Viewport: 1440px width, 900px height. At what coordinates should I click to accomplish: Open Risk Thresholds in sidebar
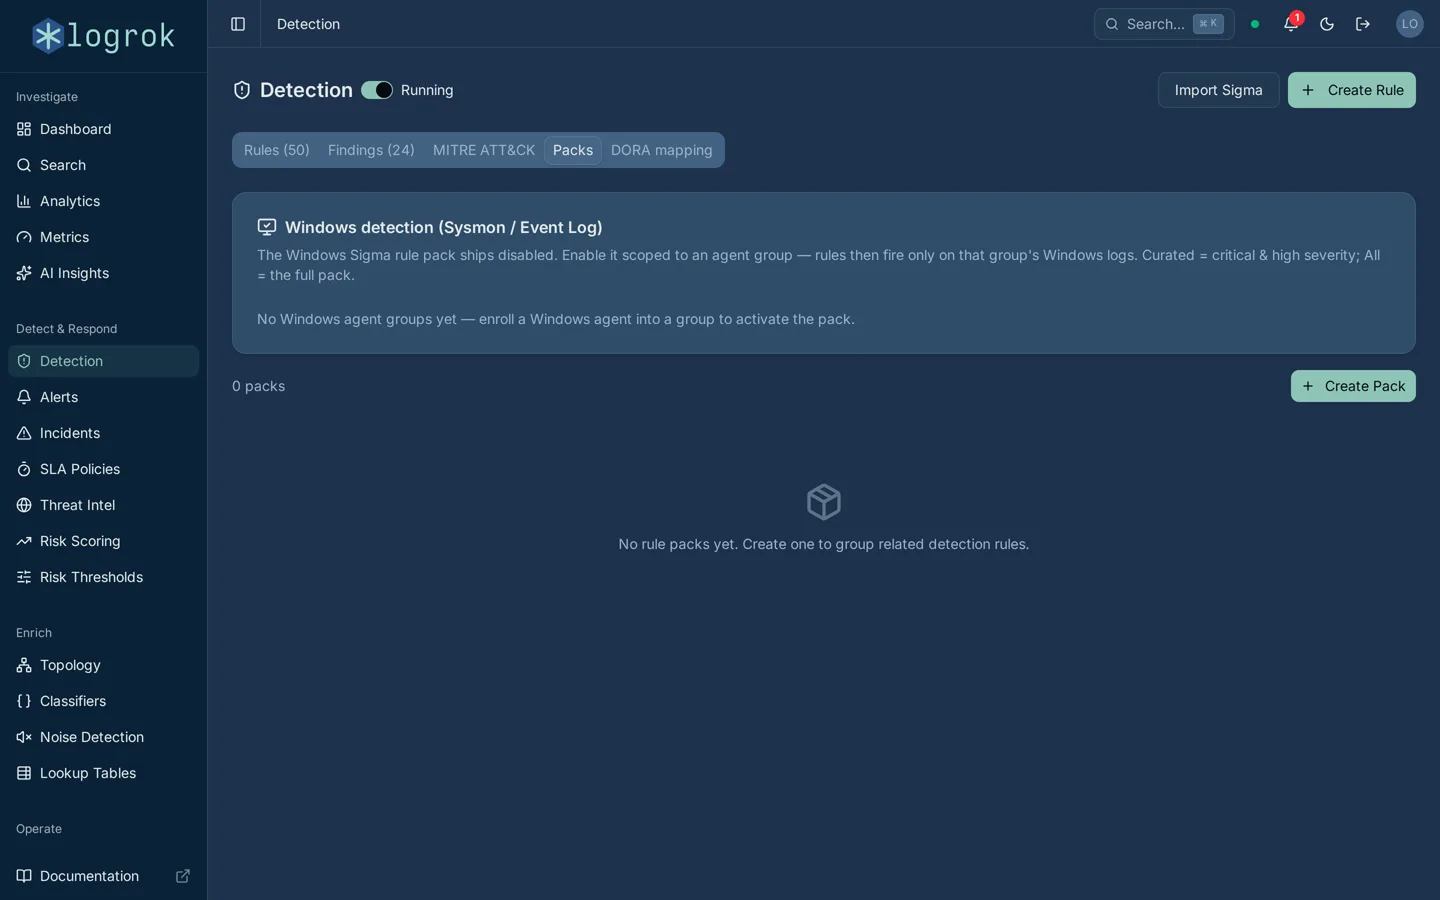click(103, 577)
